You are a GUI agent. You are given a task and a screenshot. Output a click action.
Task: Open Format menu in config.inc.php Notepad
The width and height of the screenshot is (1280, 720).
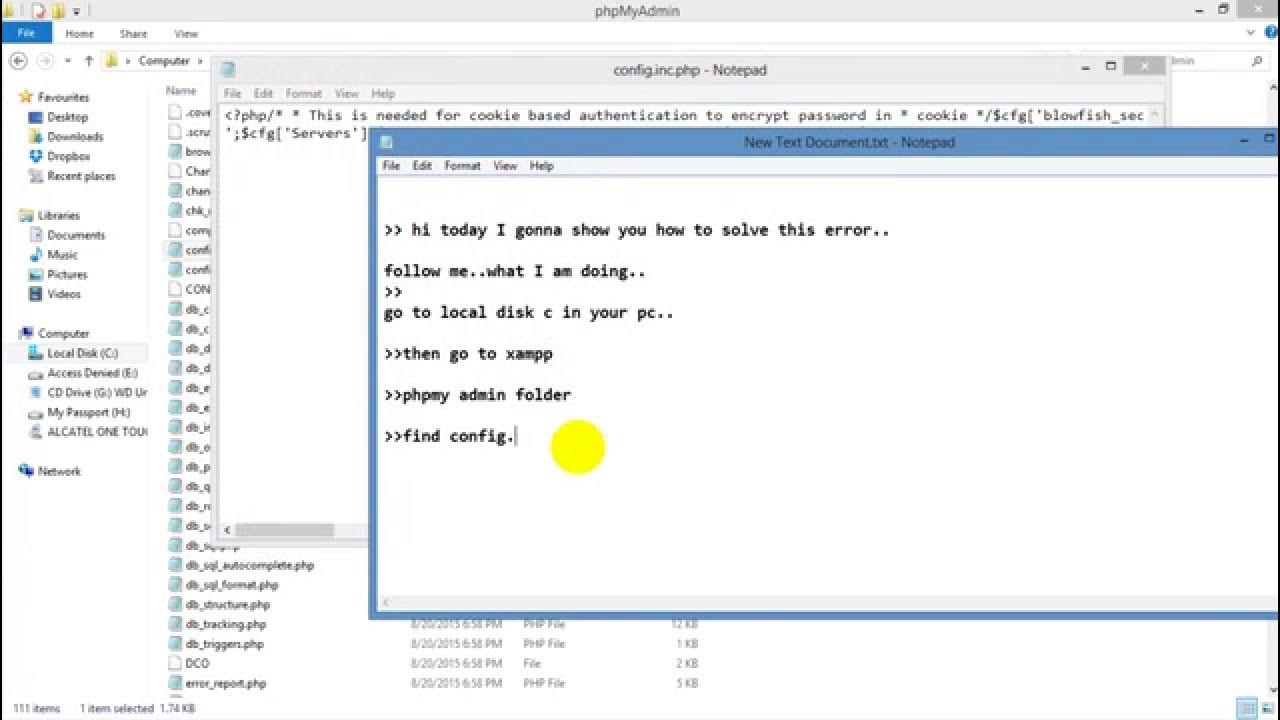[304, 94]
